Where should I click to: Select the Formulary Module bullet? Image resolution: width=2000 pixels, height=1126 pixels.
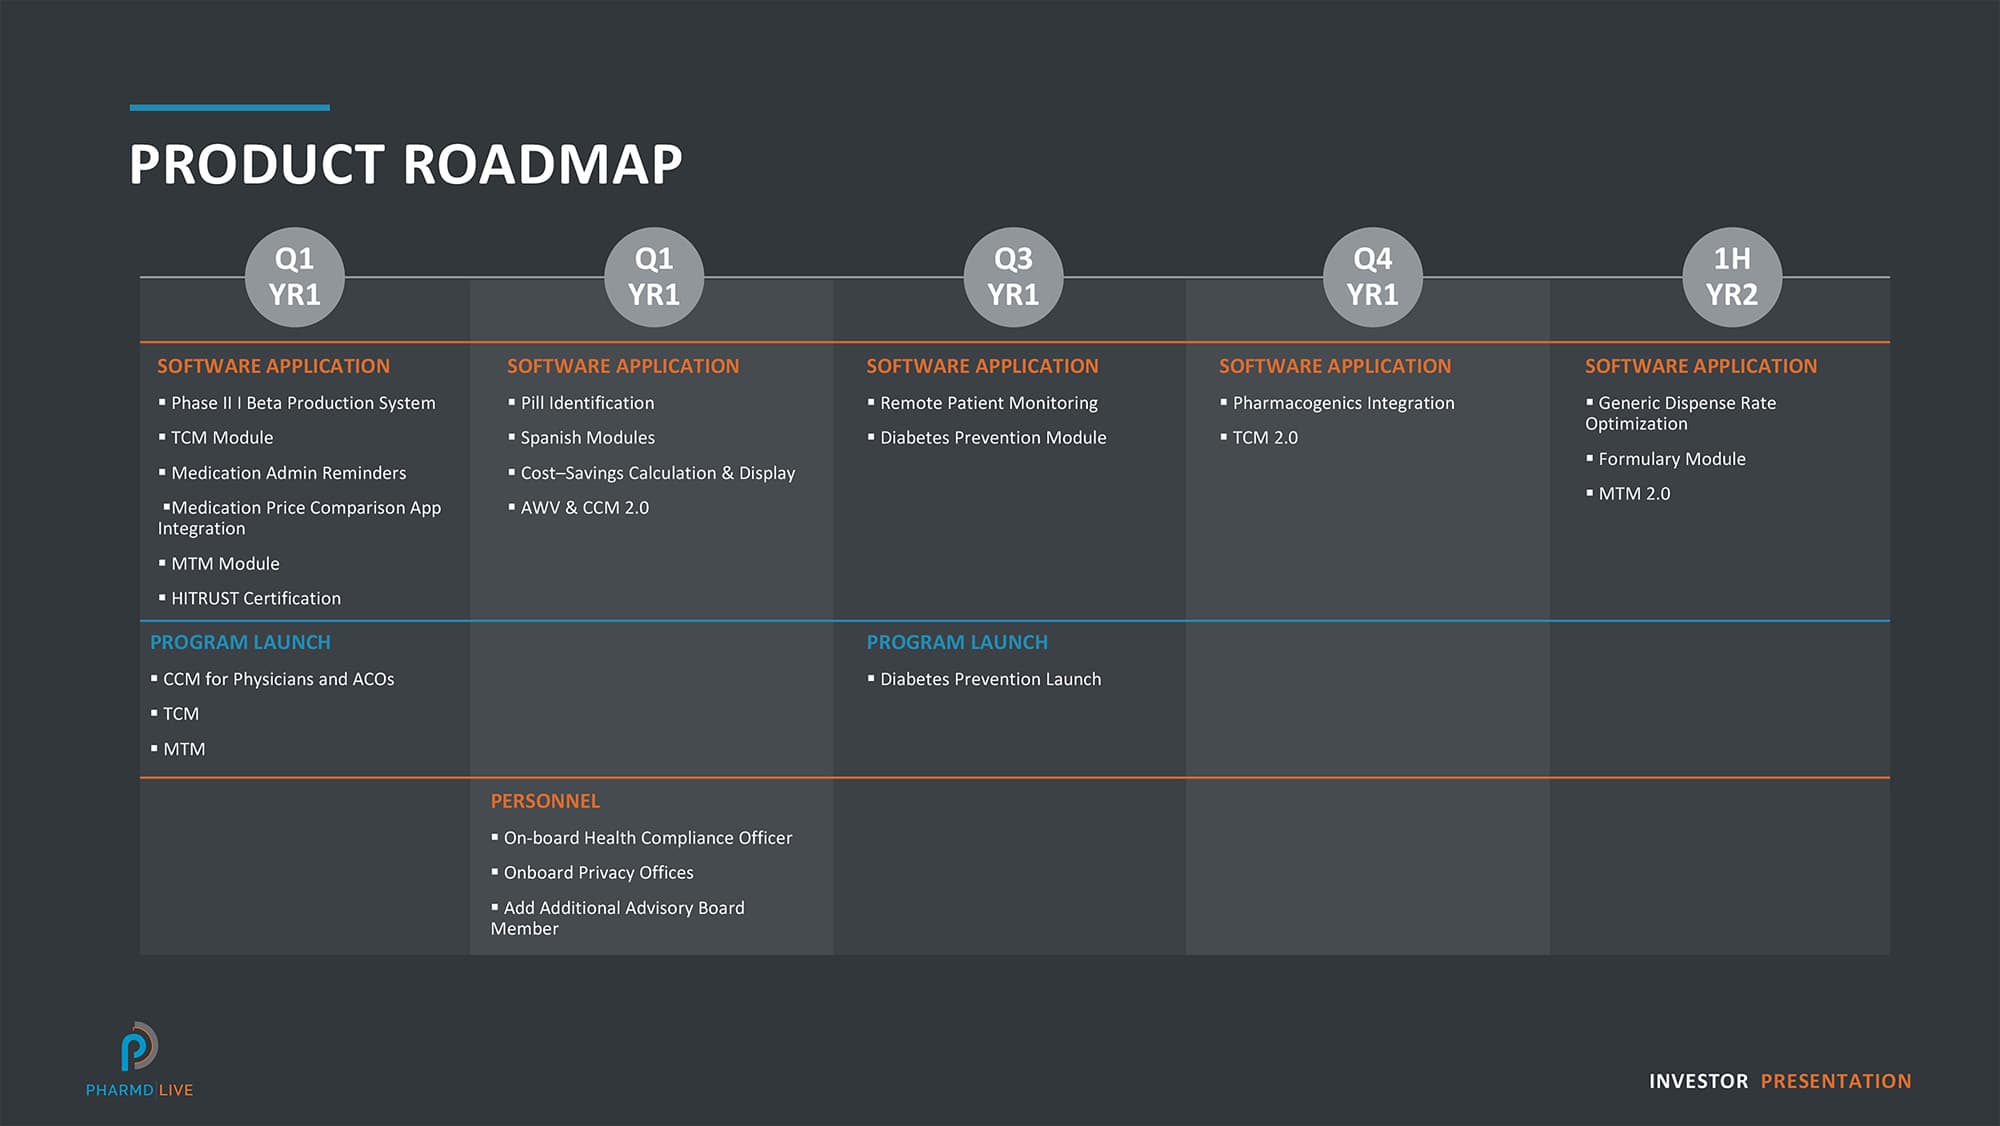click(1671, 459)
